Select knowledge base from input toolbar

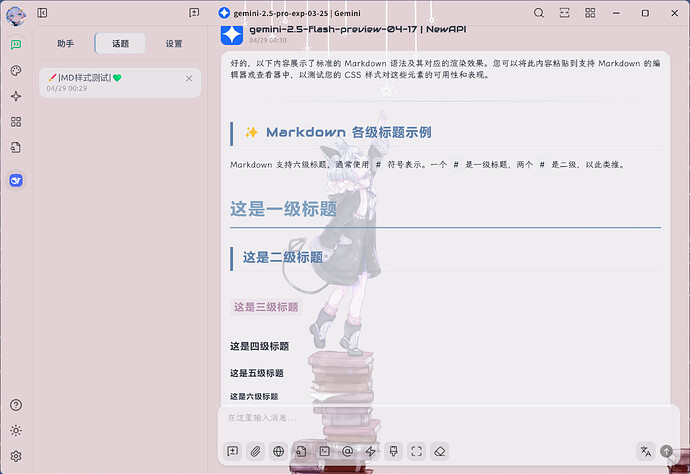tap(301, 451)
